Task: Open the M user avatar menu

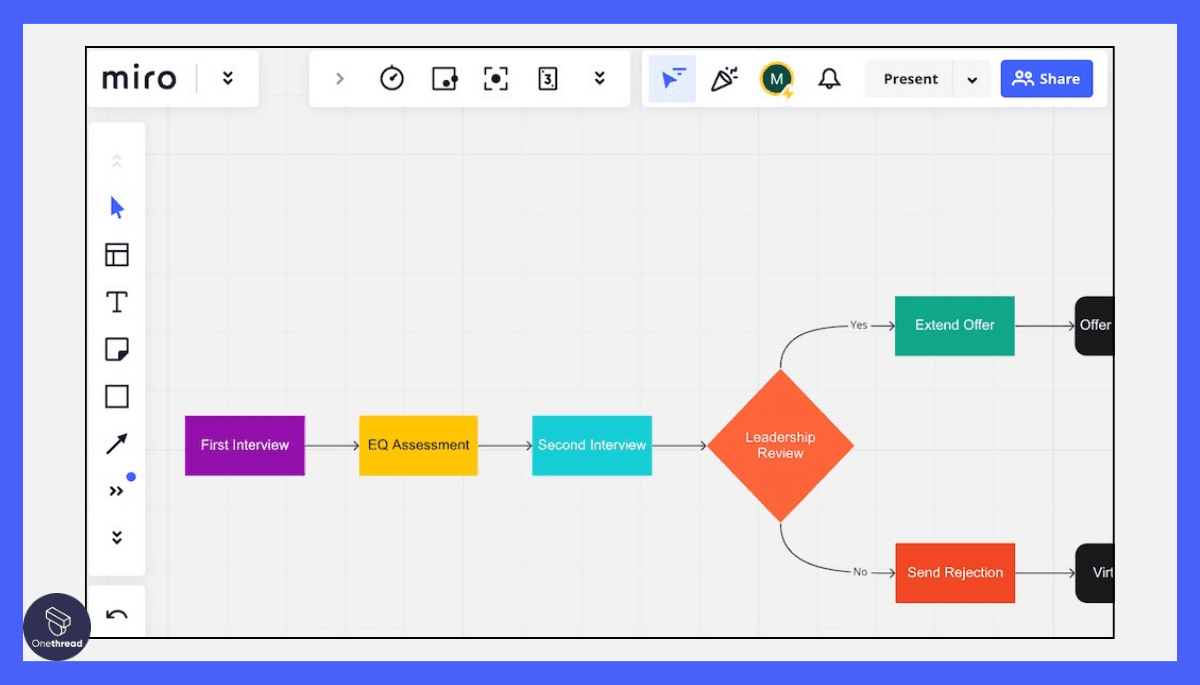Action: 777,78
